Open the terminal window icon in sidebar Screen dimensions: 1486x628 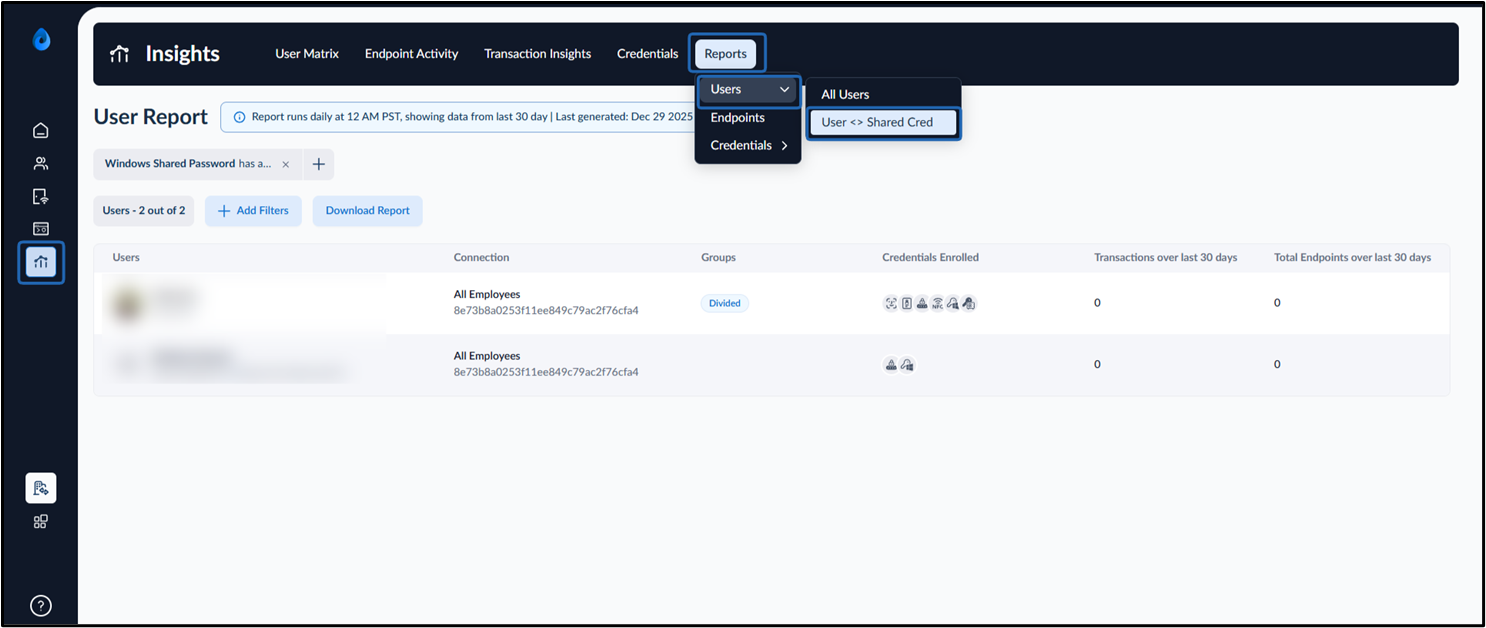[x=41, y=229]
